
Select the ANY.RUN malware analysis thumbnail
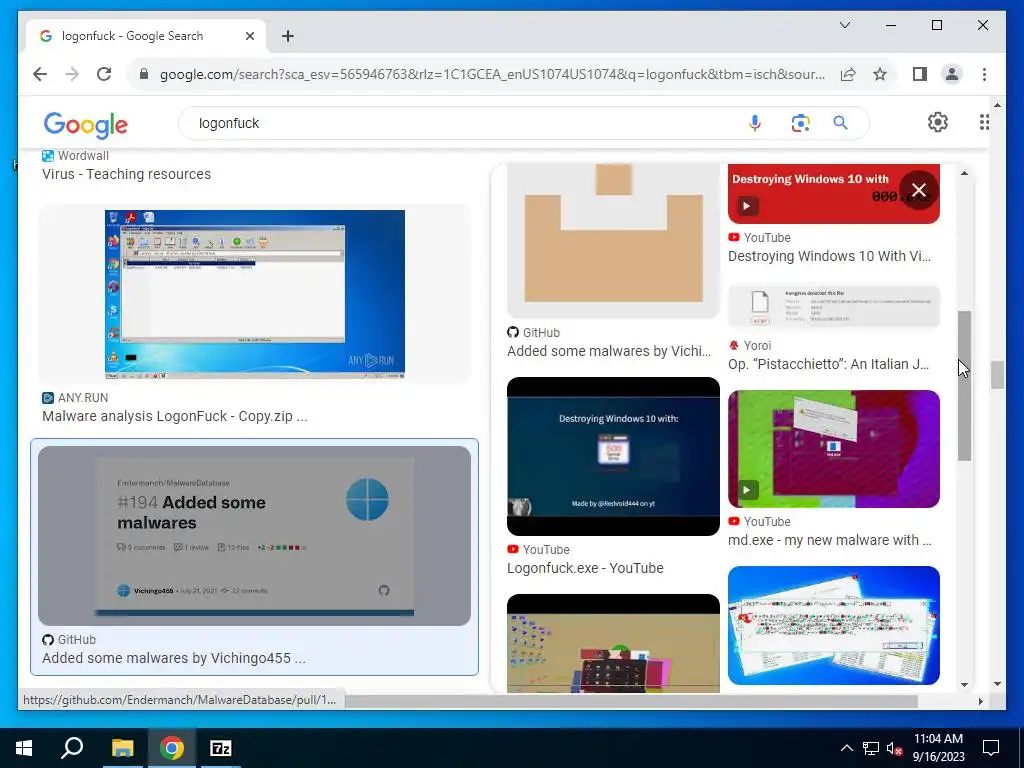tap(255, 294)
